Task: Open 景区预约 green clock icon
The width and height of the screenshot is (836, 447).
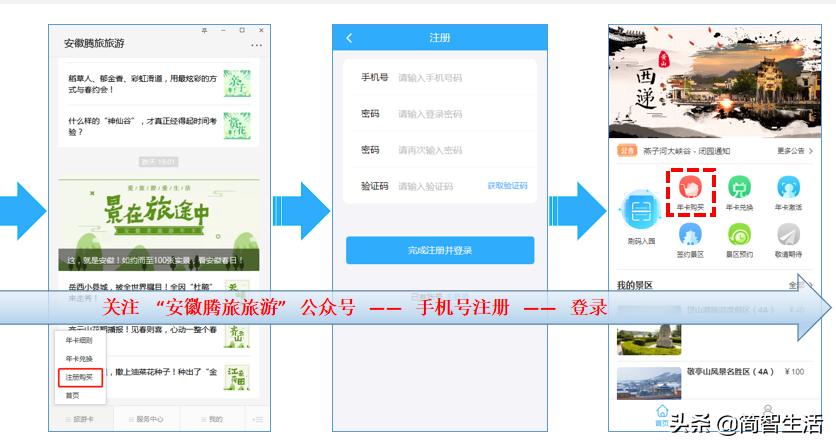Action: click(739, 235)
